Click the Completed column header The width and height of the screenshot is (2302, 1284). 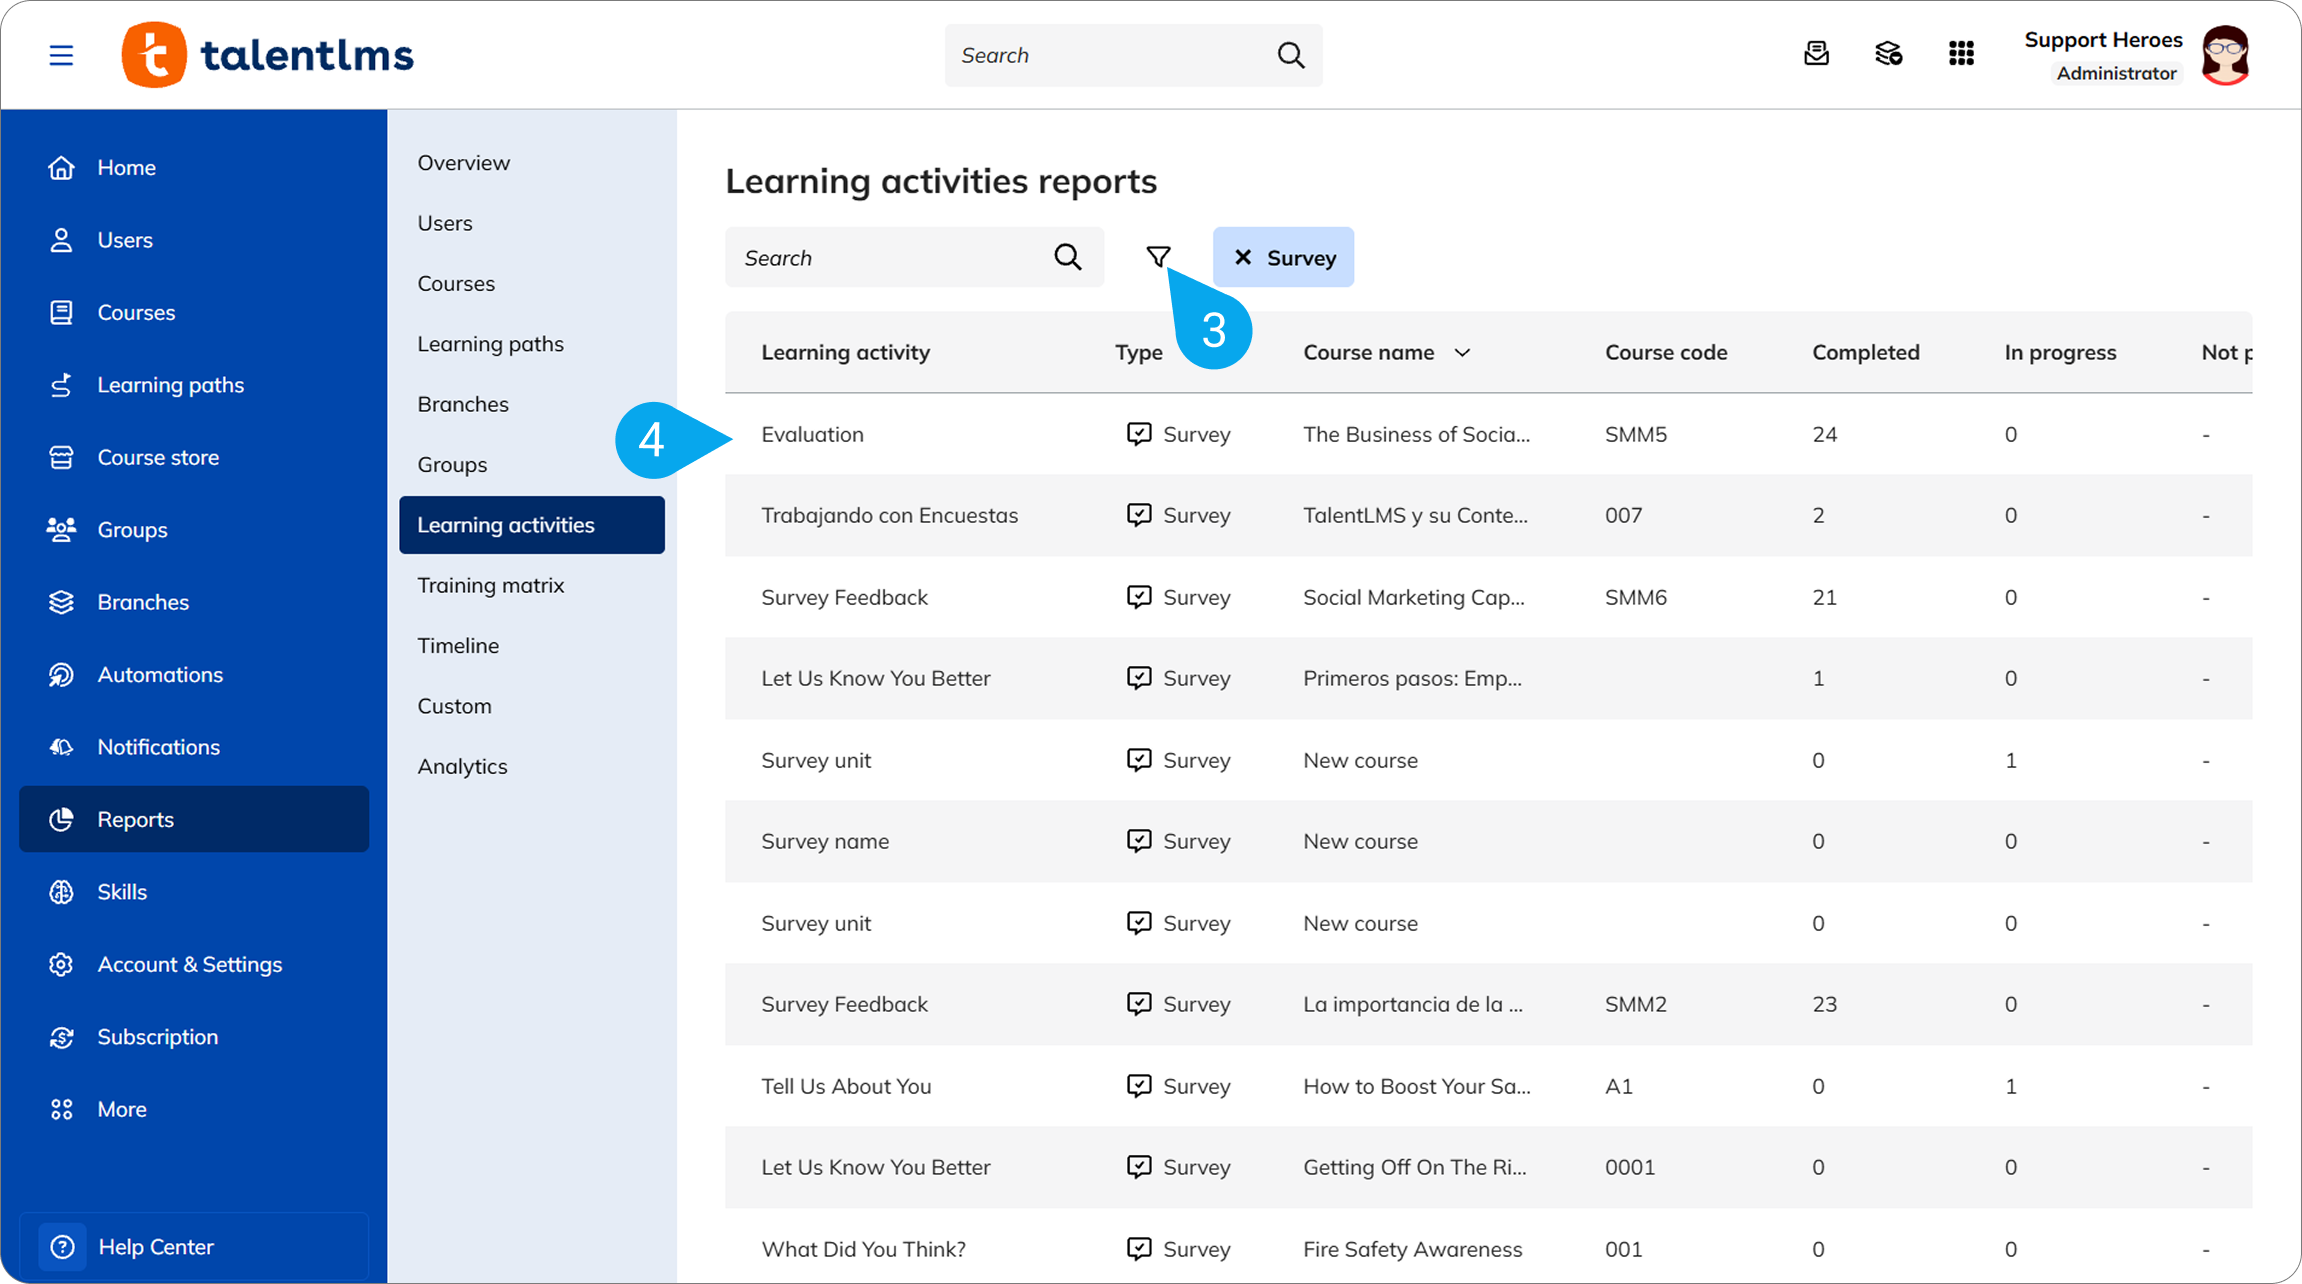pyautogui.click(x=1865, y=352)
